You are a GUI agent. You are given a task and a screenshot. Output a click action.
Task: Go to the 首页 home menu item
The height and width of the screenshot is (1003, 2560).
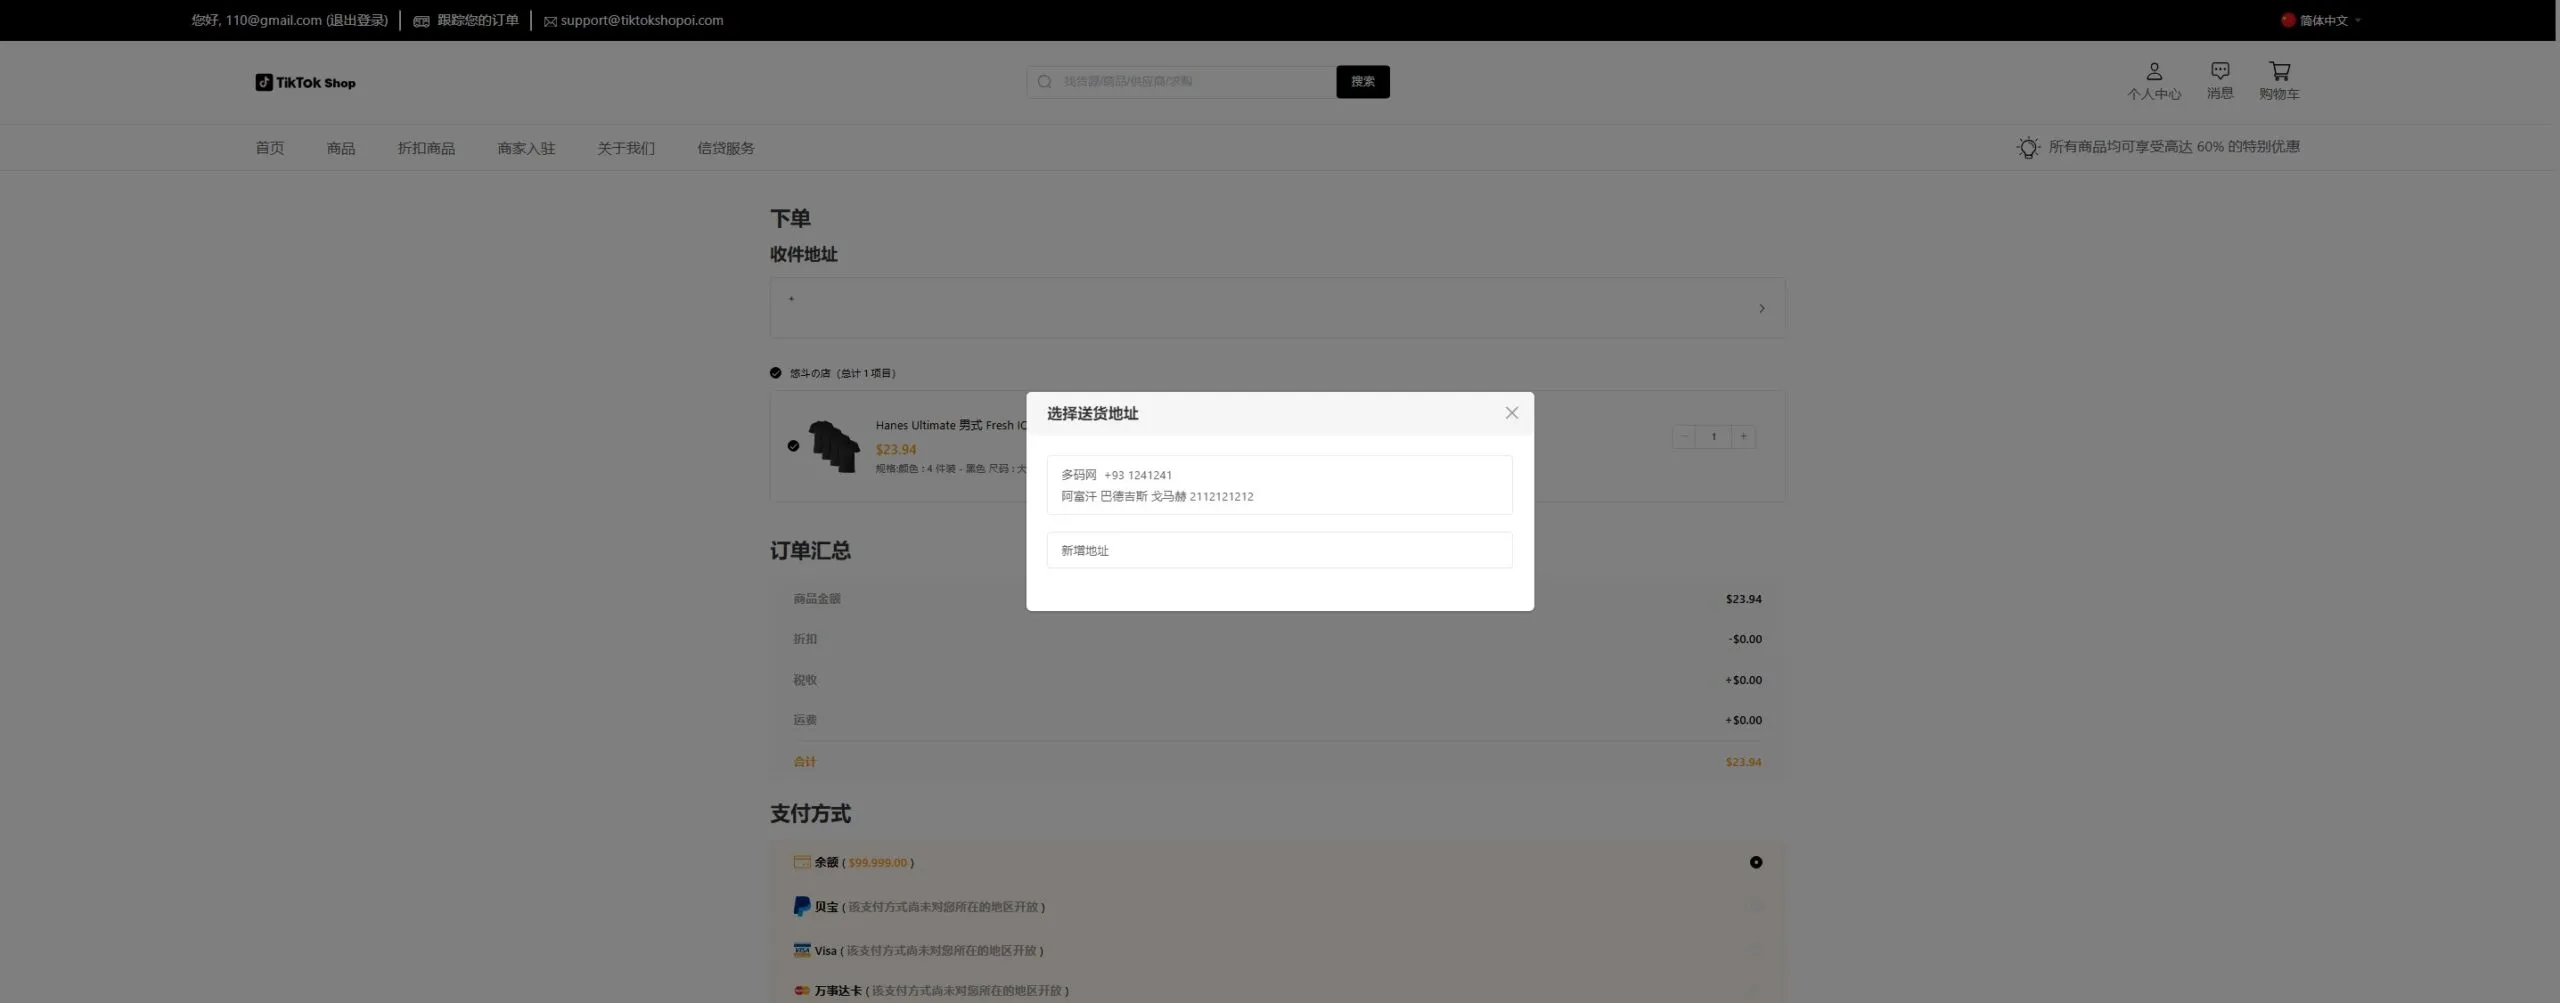pos(269,148)
